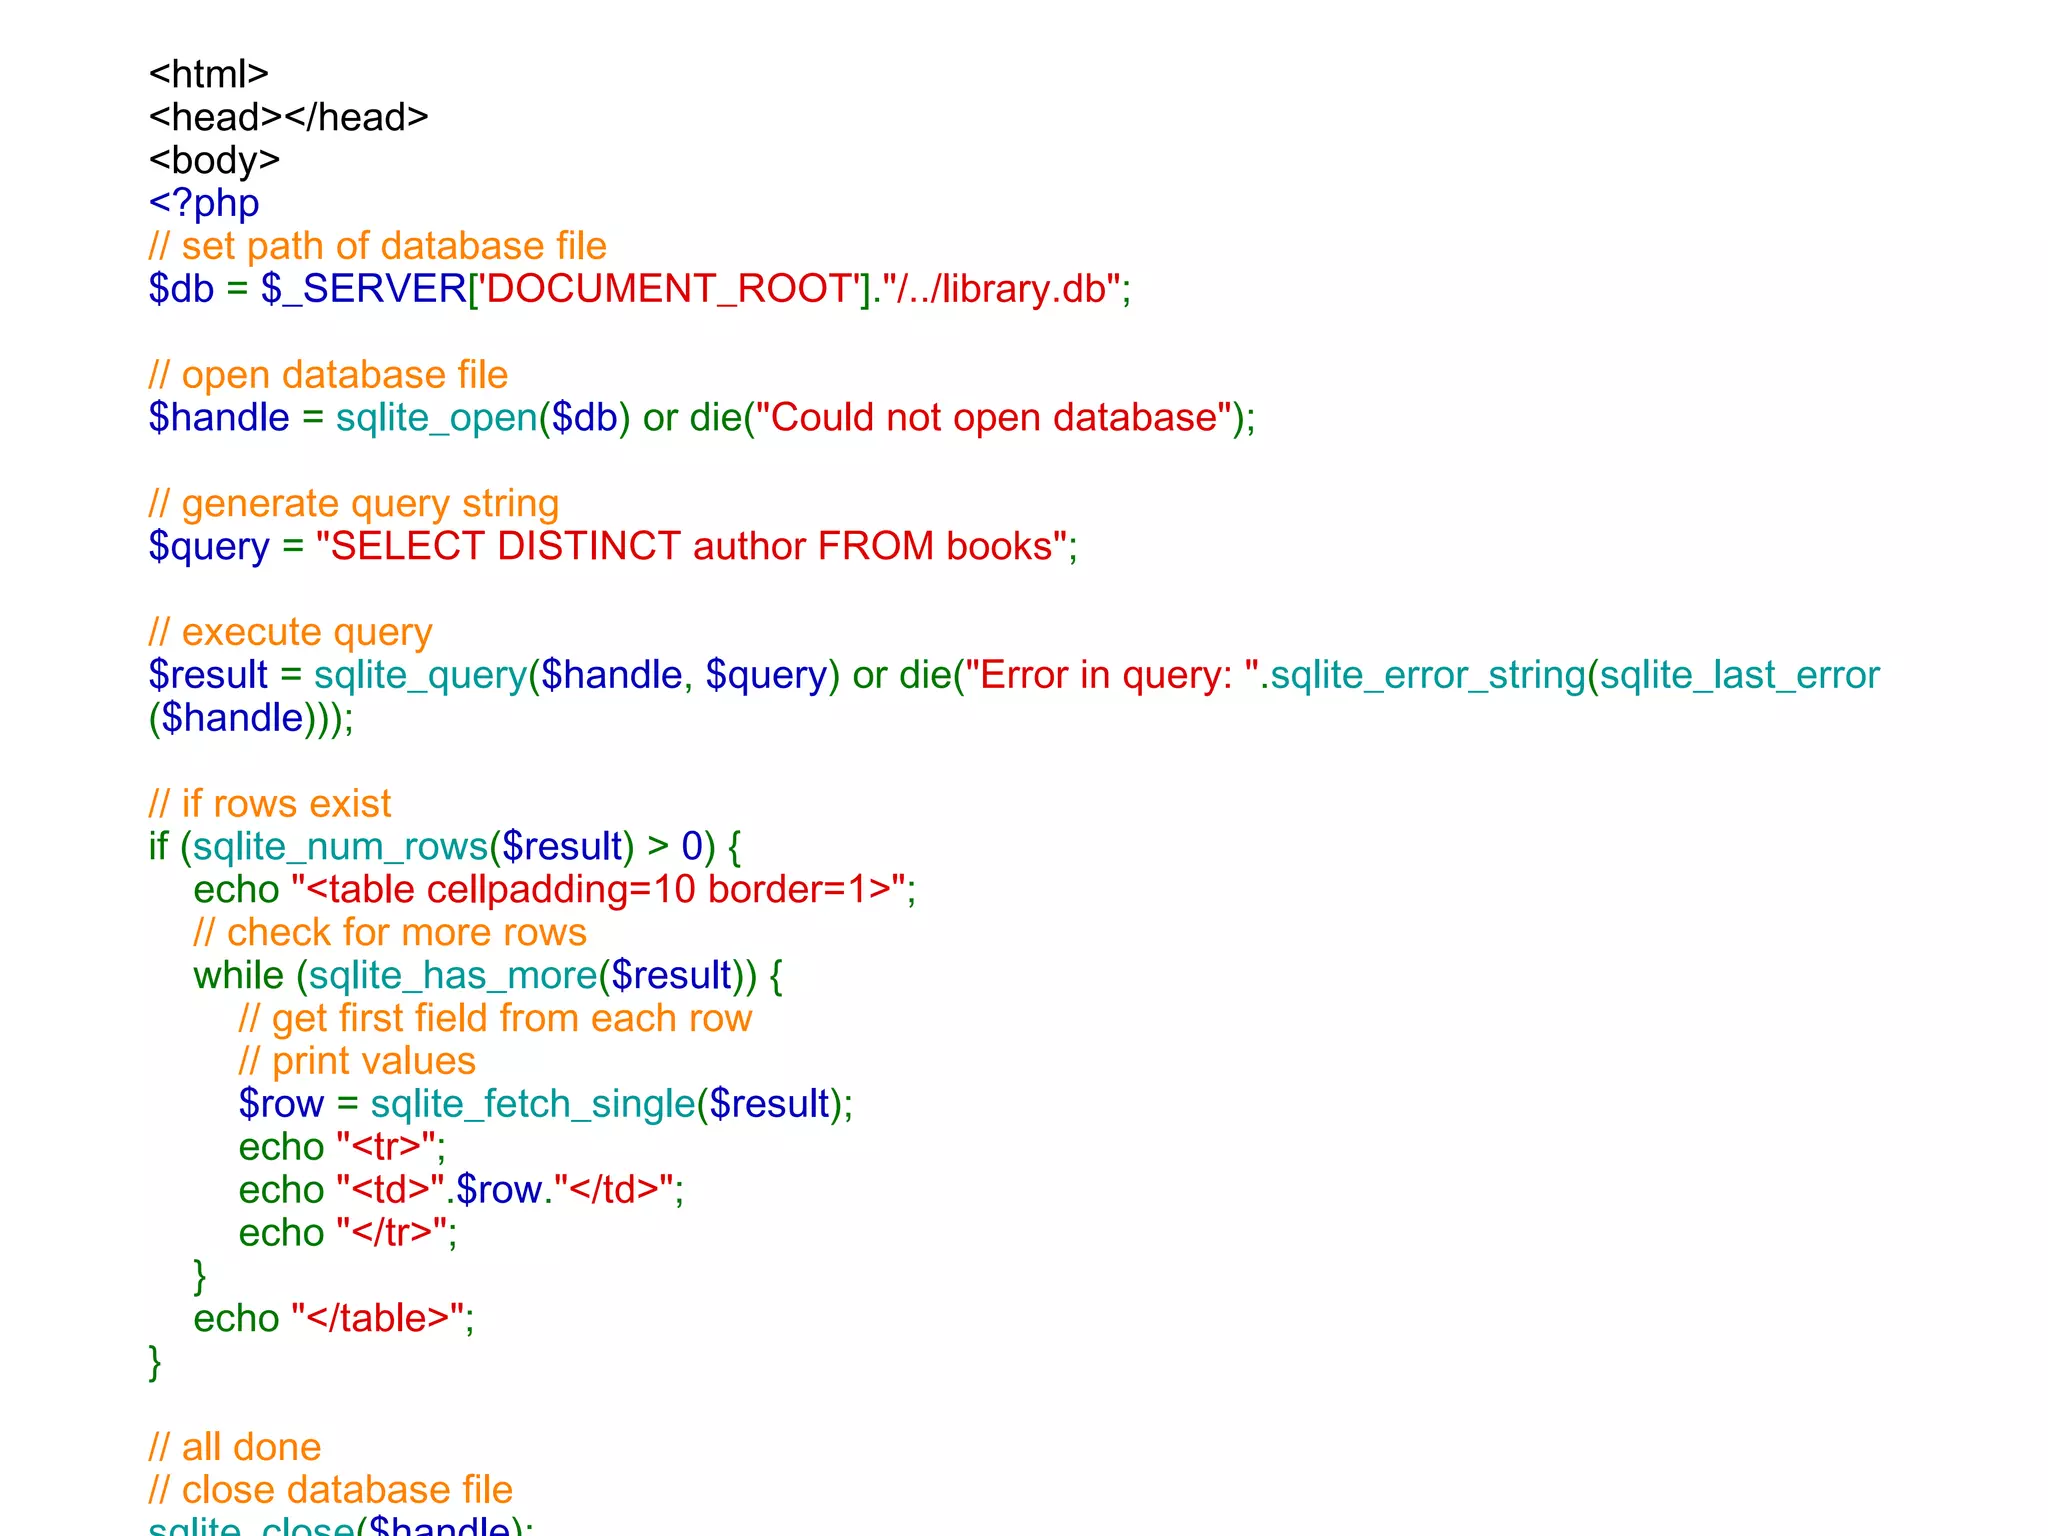Click comment '// set path of database file'
This screenshot has width=2048, height=1536.
[378, 246]
